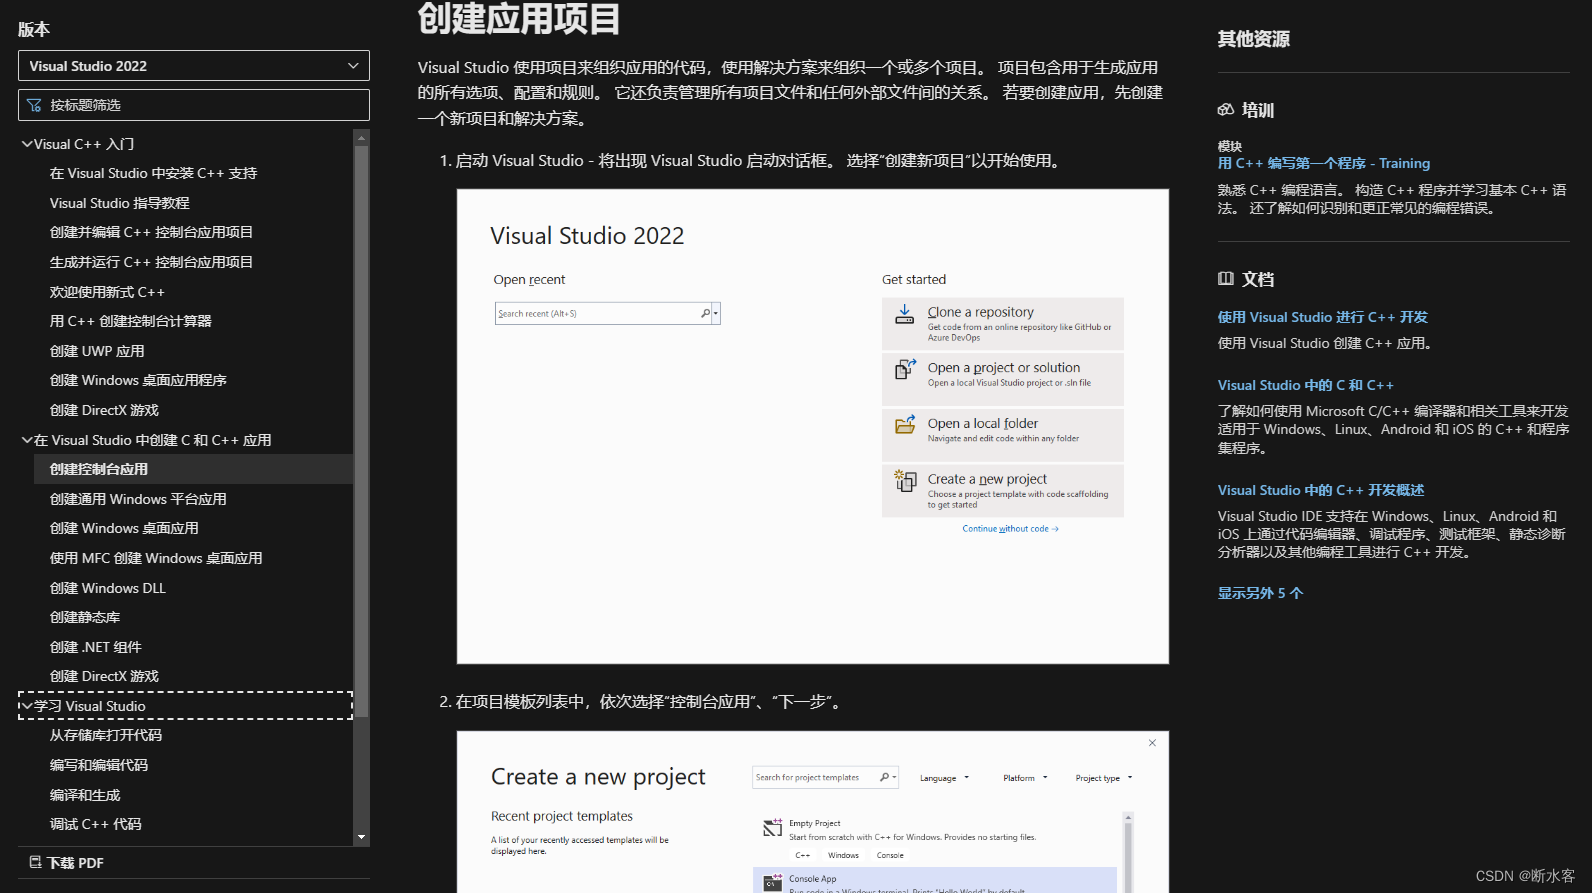Expand 显示另外 5 个 resources

point(1260,593)
